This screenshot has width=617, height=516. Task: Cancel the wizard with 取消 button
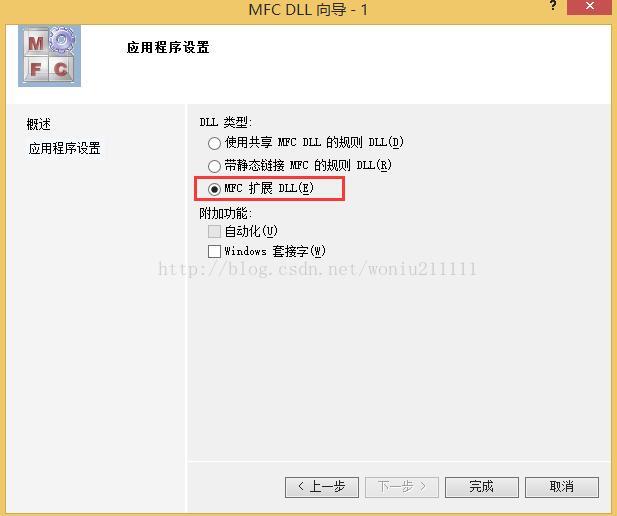click(x=562, y=487)
